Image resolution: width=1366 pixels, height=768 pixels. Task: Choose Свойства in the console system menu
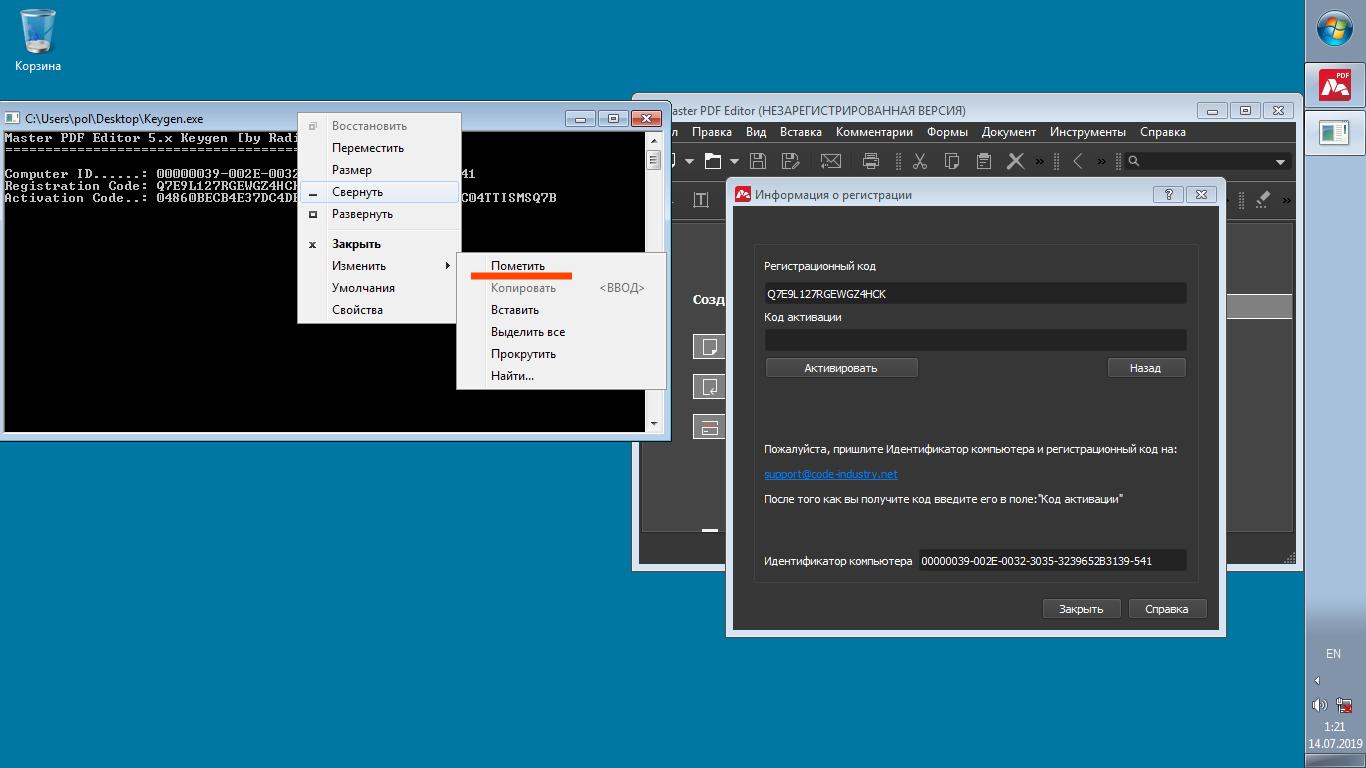click(380, 310)
